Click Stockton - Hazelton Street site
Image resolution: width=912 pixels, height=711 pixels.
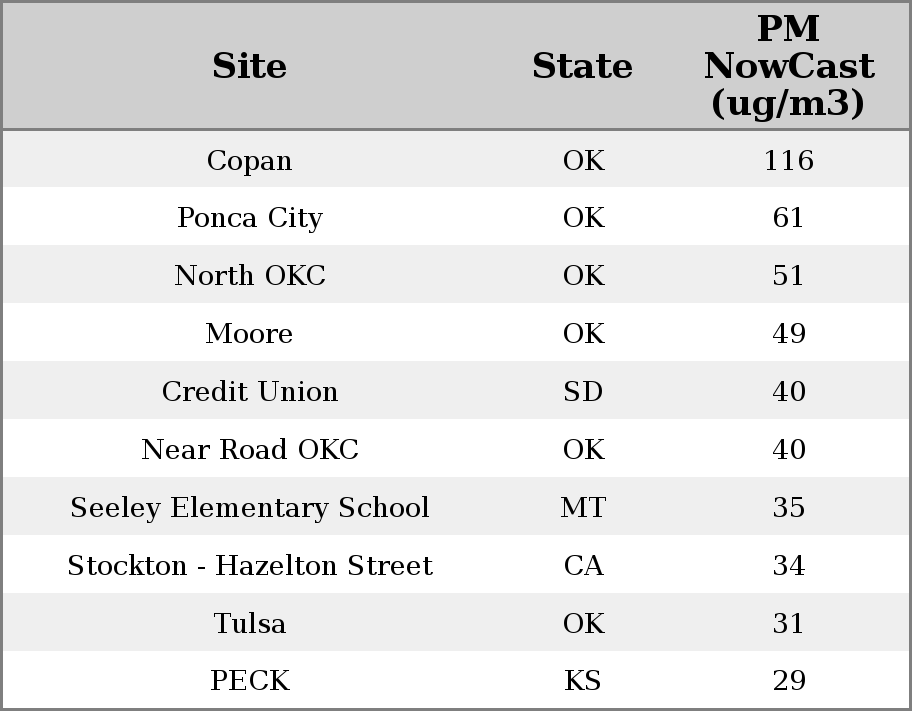click(x=249, y=566)
